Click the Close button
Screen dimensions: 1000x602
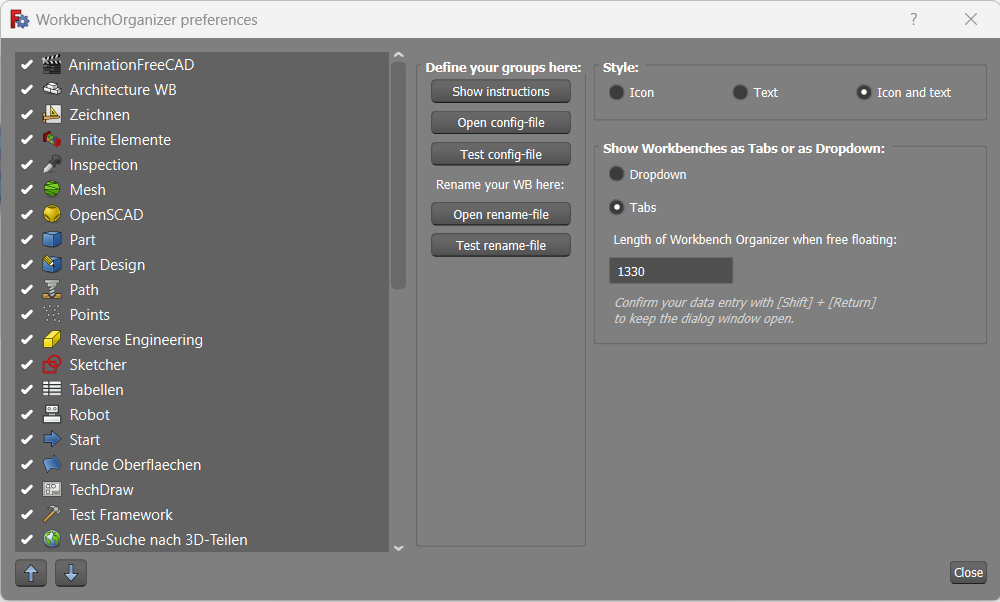pos(968,573)
